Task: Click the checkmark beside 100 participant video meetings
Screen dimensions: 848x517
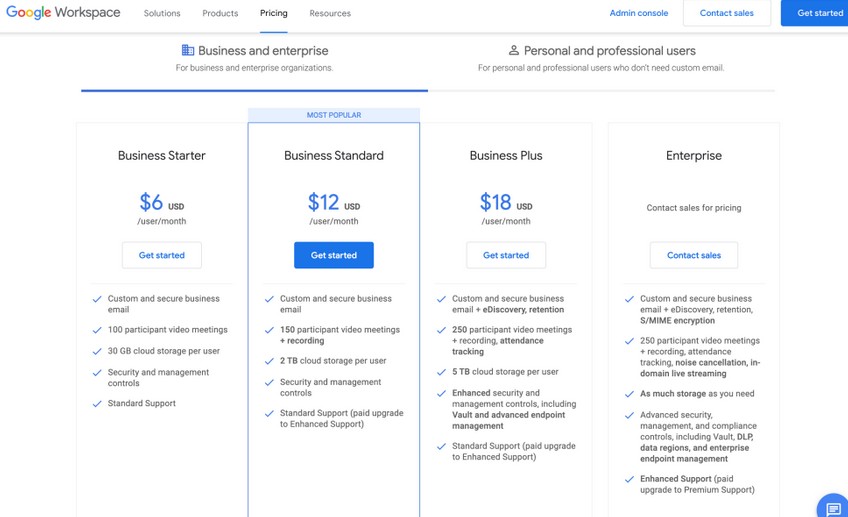Action: click(x=97, y=330)
